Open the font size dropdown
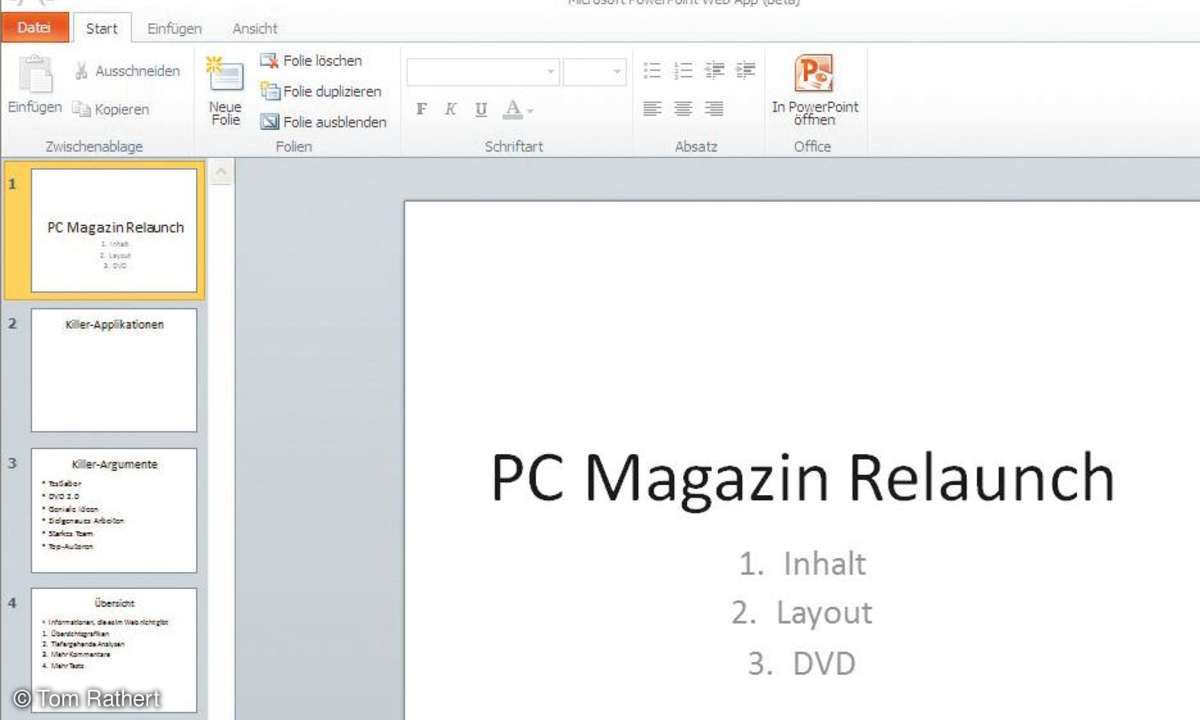 coord(618,72)
